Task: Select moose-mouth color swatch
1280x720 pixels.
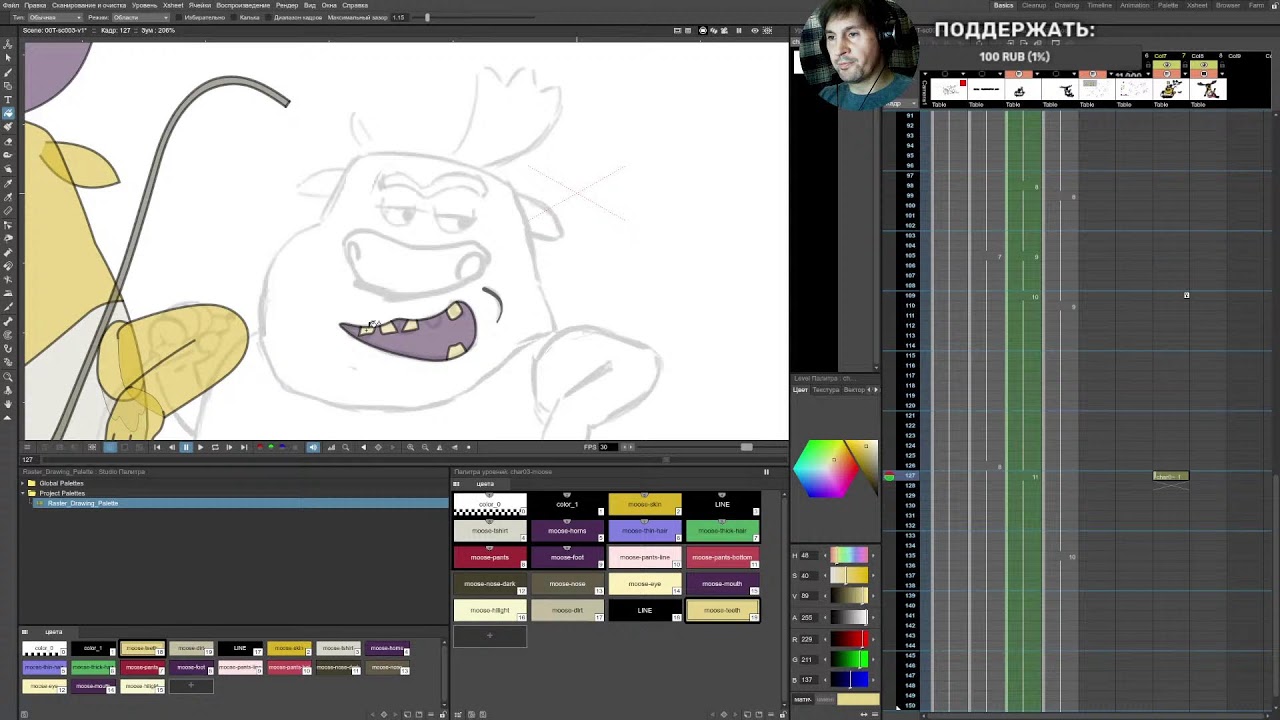Action: [x=722, y=583]
